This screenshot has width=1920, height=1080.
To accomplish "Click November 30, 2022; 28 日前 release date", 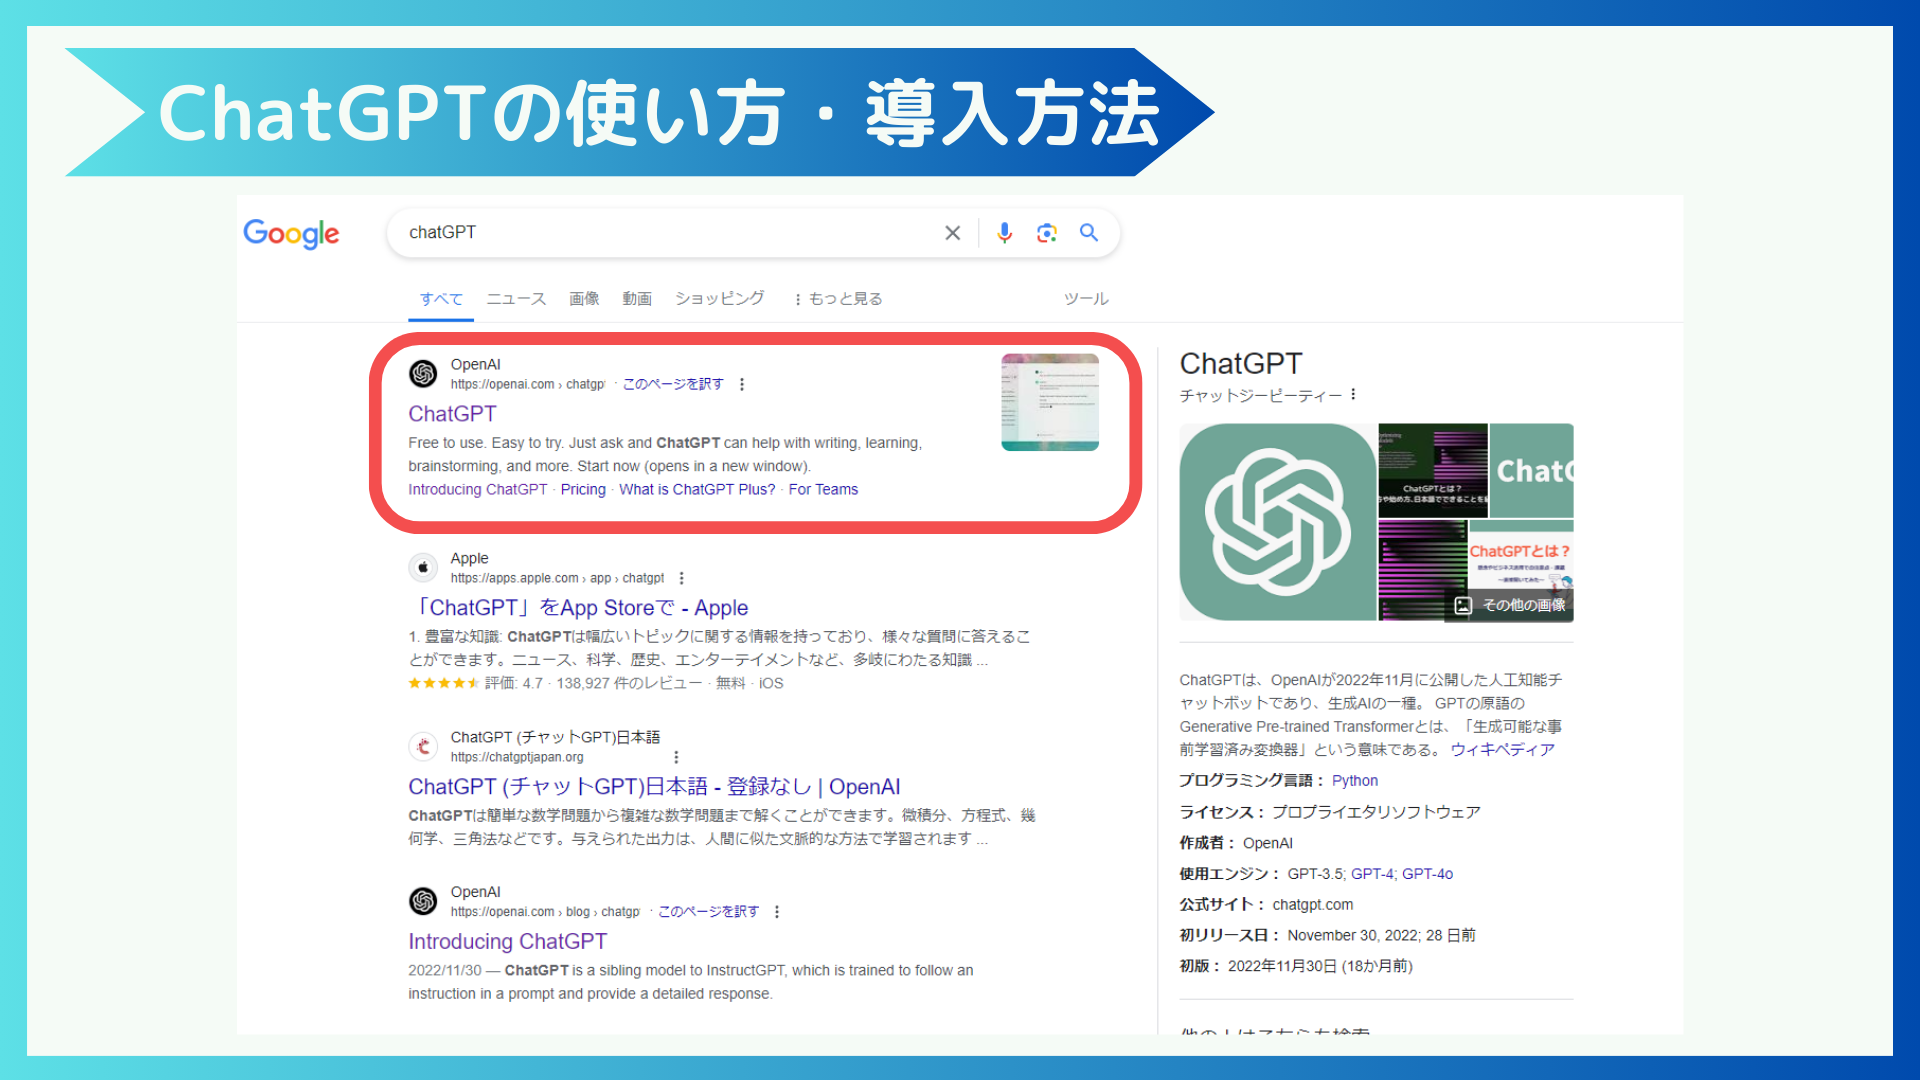I will point(1381,936).
